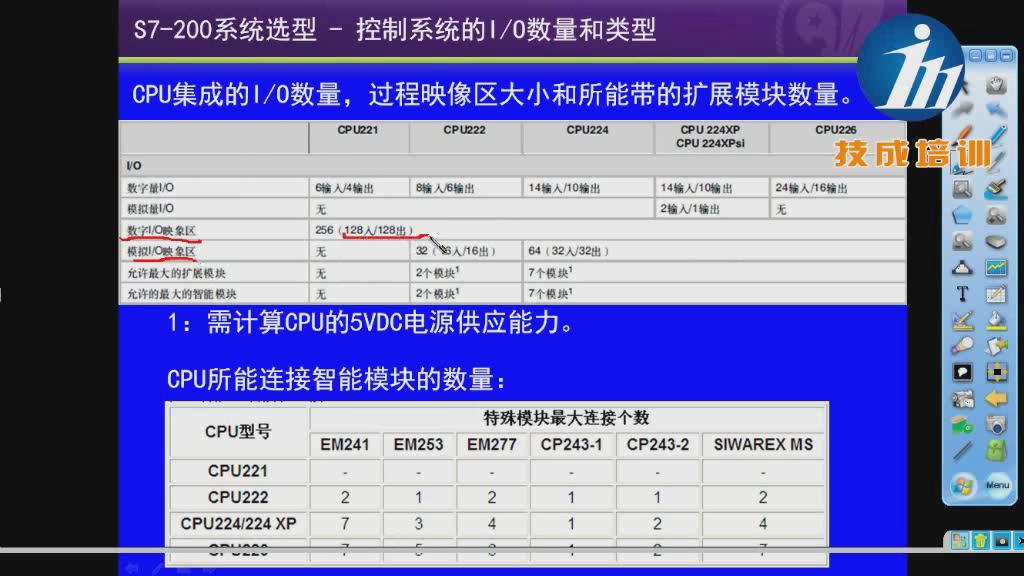Viewport: 1024px width, 576px height.
Task: Click the CPU 224XP column header
Action: click(x=711, y=136)
